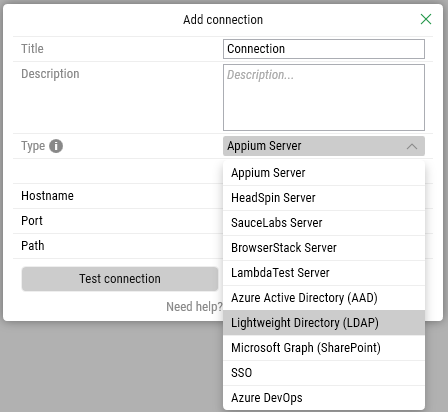Image resolution: width=448 pixels, height=412 pixels.
Task: Pick Microsoft Graph (SharePoint) type
Action: pos(324,348)
